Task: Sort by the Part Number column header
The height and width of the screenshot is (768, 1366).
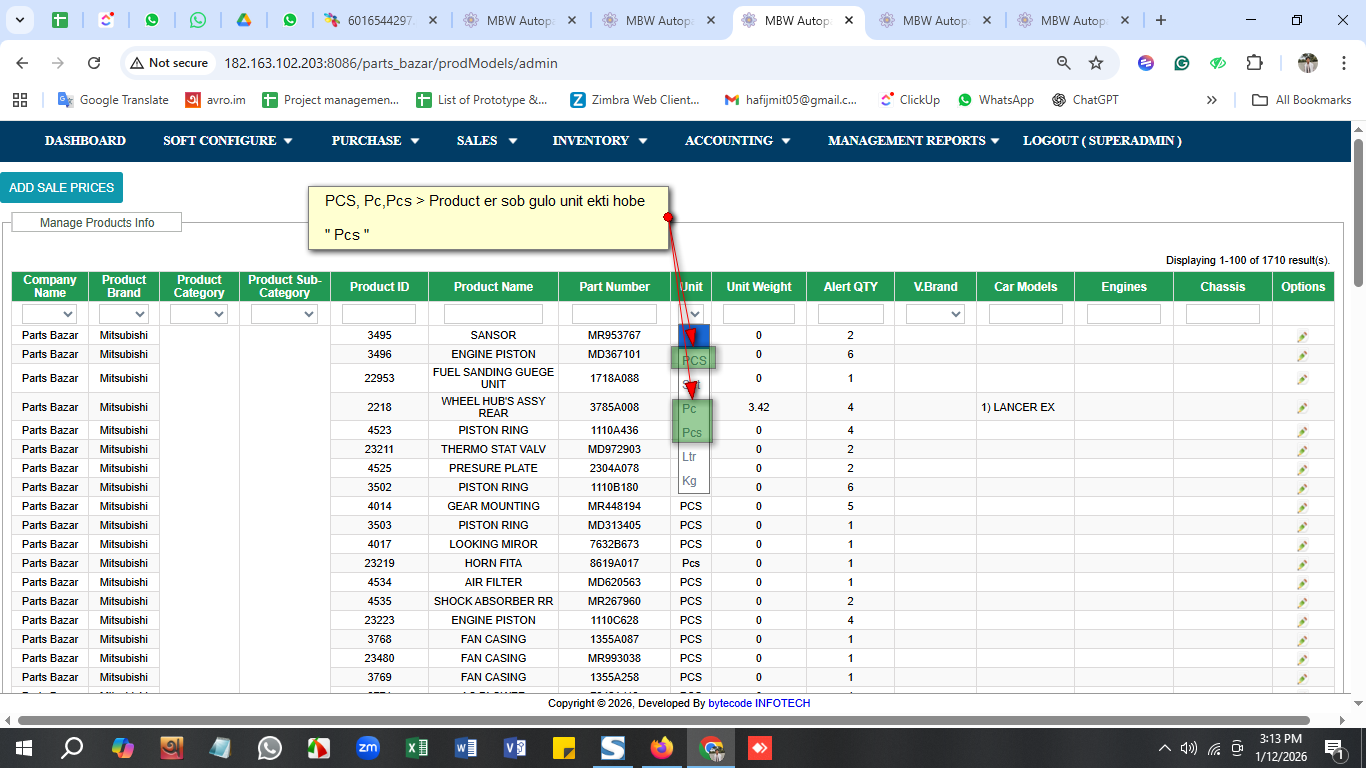Action: click(x=614, y=287)
